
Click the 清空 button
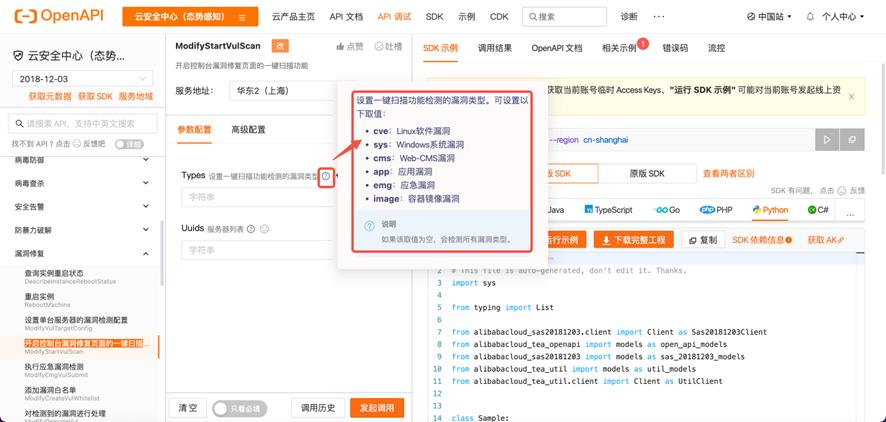(x=188, y=408)
